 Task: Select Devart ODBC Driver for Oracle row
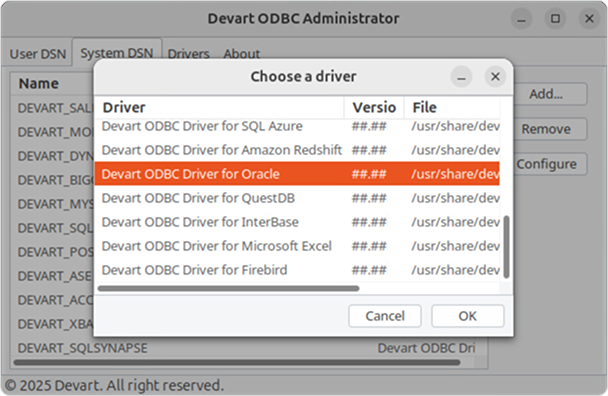[x=297, y=174]
